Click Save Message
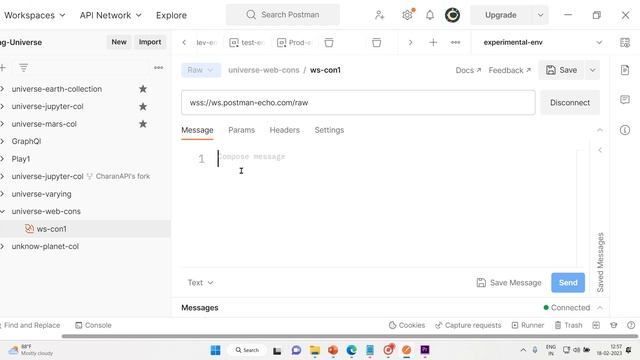Image resolution: width=640 pixels, height=360 pixels. coord(509,282)
